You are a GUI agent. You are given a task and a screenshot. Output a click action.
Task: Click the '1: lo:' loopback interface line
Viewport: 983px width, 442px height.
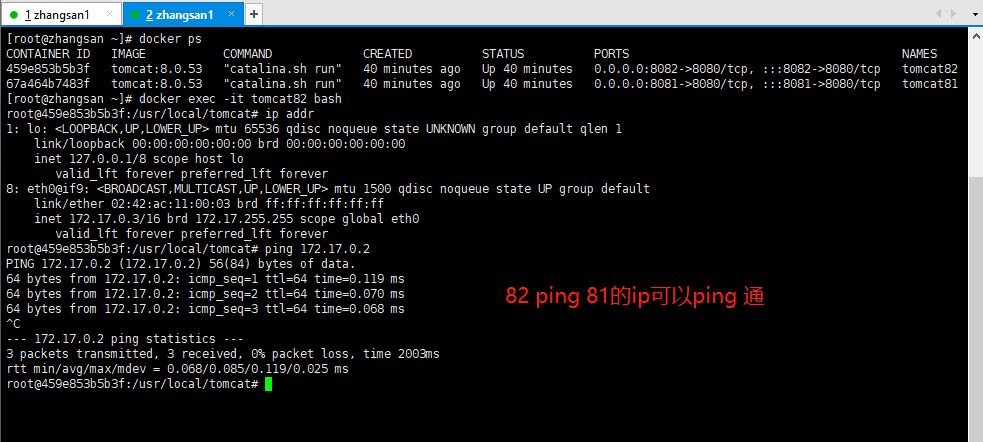click(x=314, y=129)
